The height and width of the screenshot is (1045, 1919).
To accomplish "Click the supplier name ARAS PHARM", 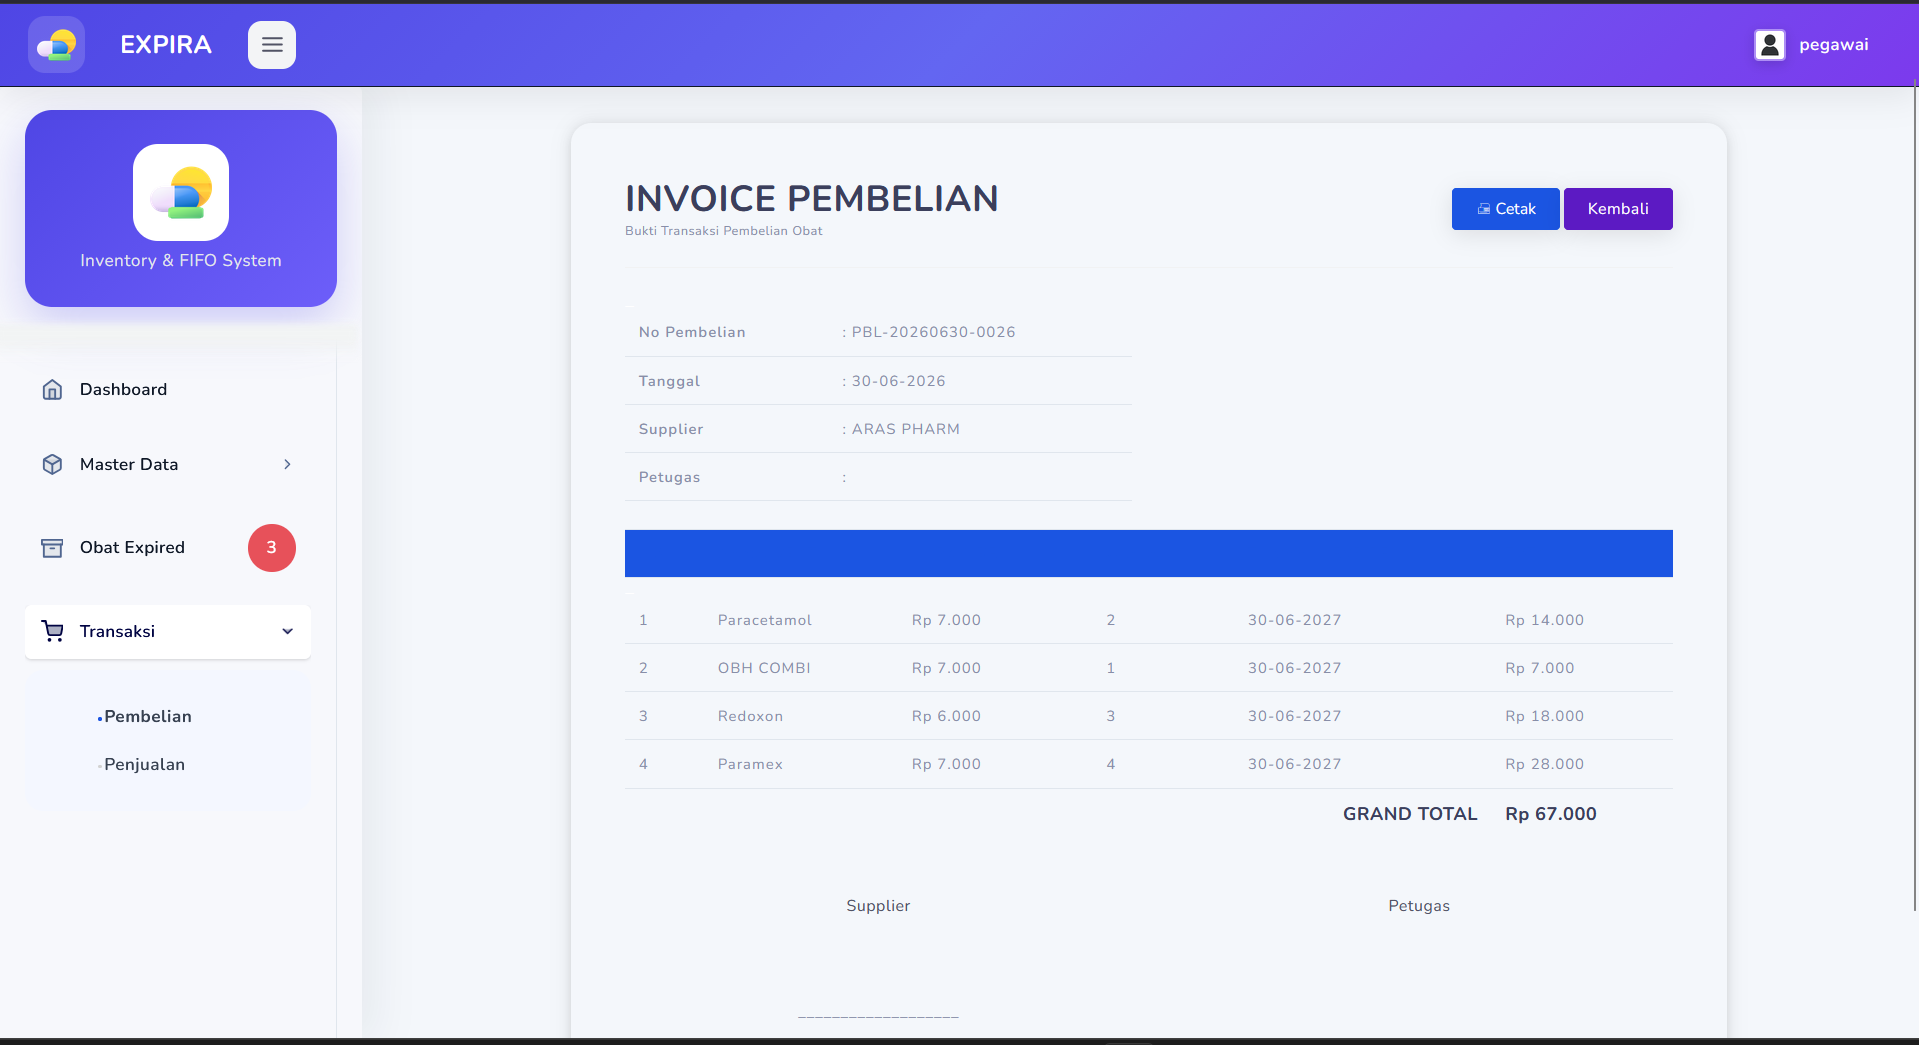I will (905, 429).
